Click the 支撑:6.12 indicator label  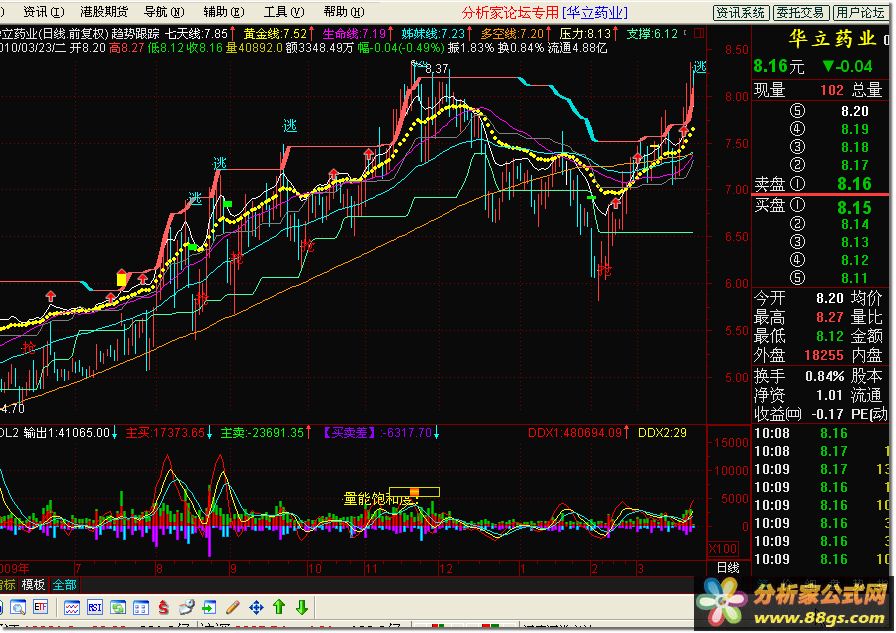click(x=652, y=34)
